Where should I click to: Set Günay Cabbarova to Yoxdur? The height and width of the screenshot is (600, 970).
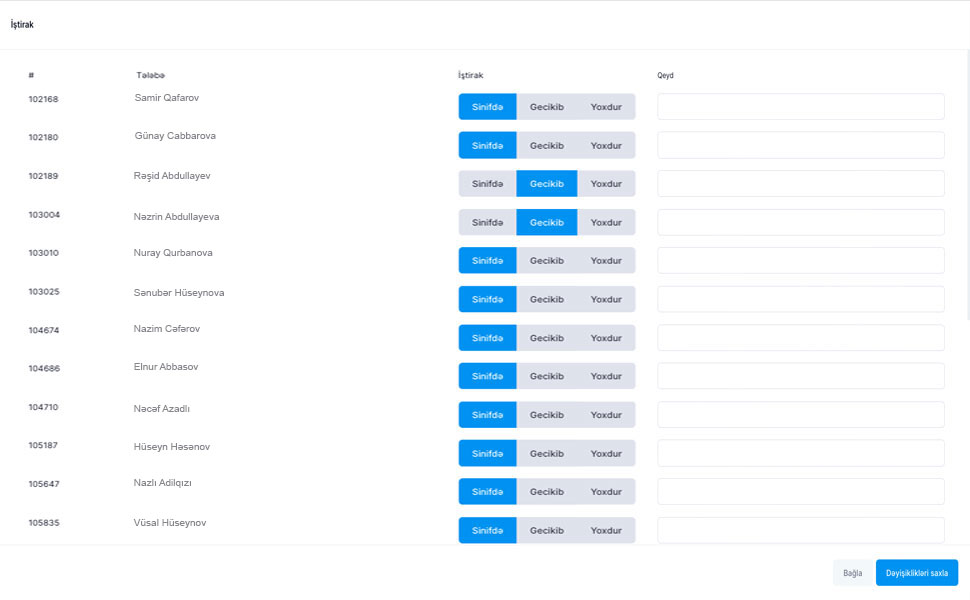(x=606, y=146)
